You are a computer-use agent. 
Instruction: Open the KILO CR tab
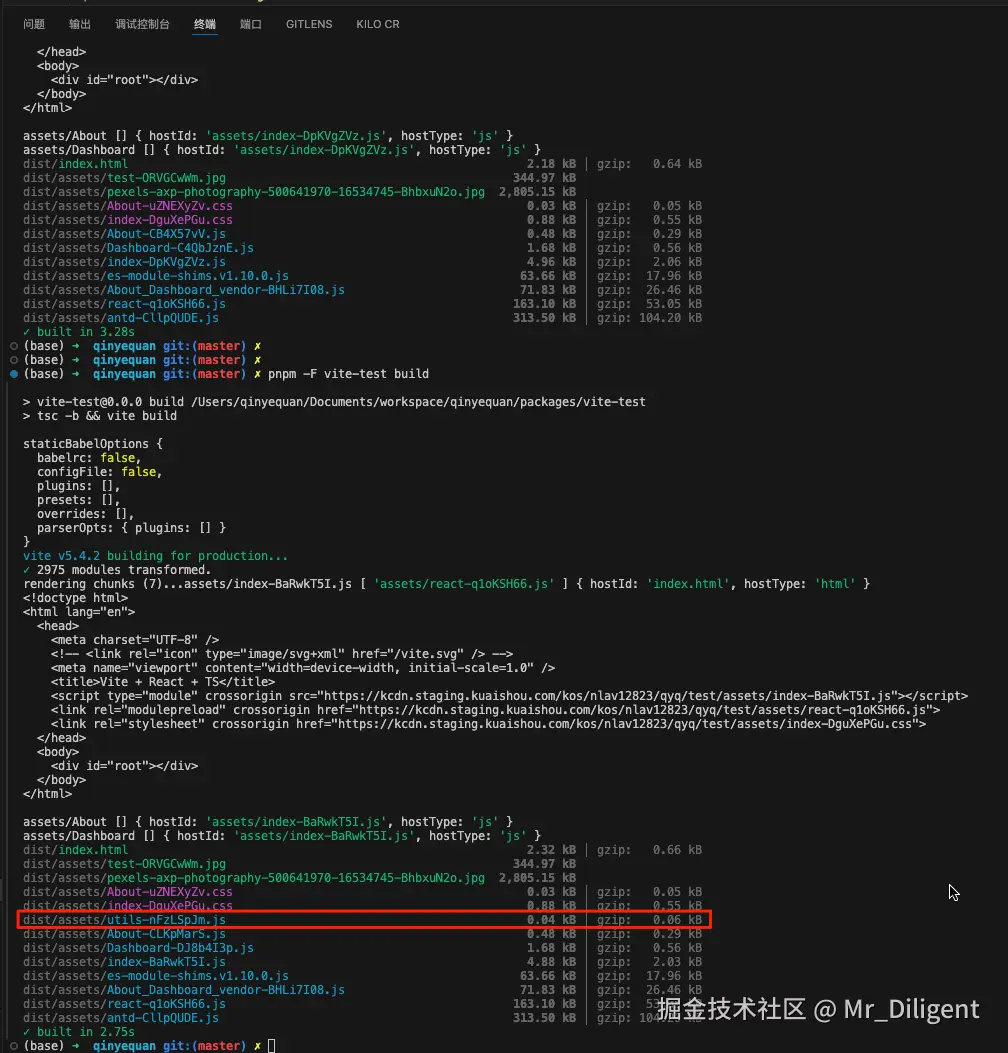[x=377, y=24]
